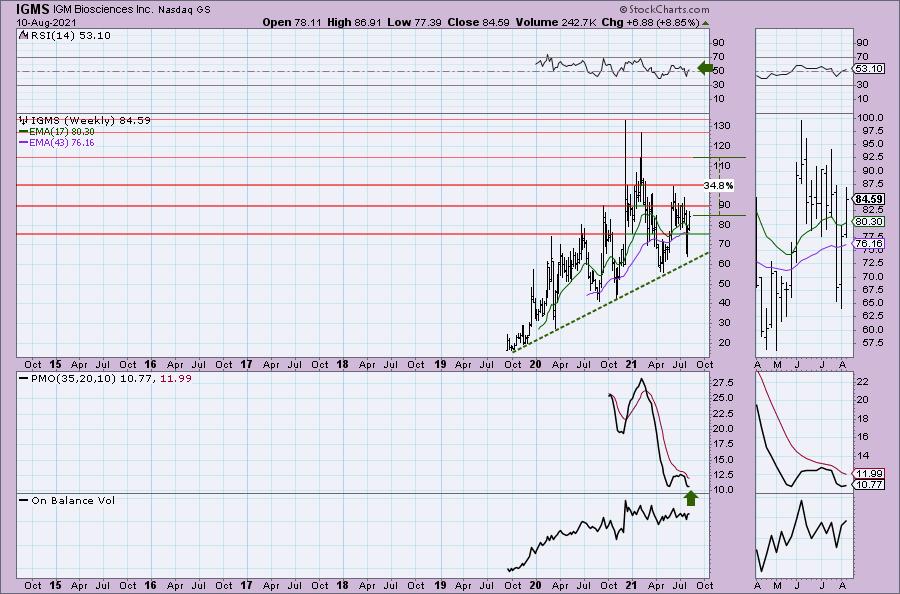The image size is (900, 594).
Task: Click the EMA(17) 80.30 legend entry
Action: tap(57, 132)
